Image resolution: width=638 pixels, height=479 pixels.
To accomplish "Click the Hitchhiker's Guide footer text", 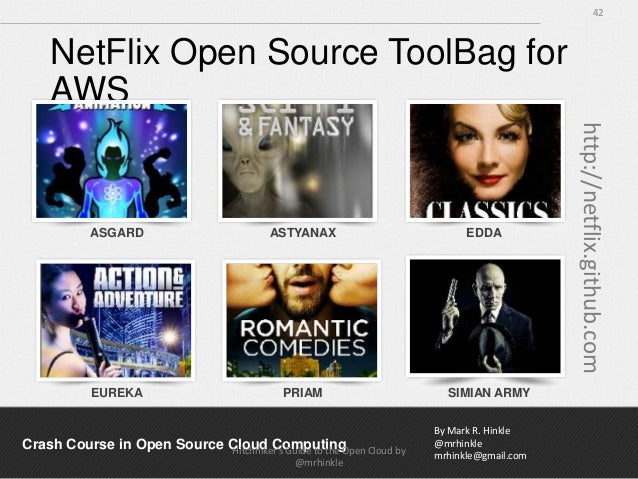I will (319, 457).
